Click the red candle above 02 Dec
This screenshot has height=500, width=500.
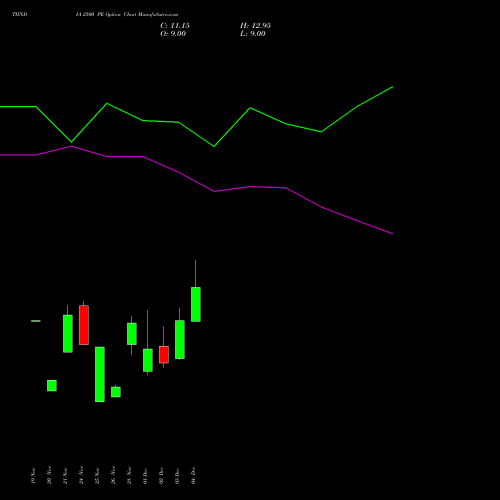coord(164,355)
